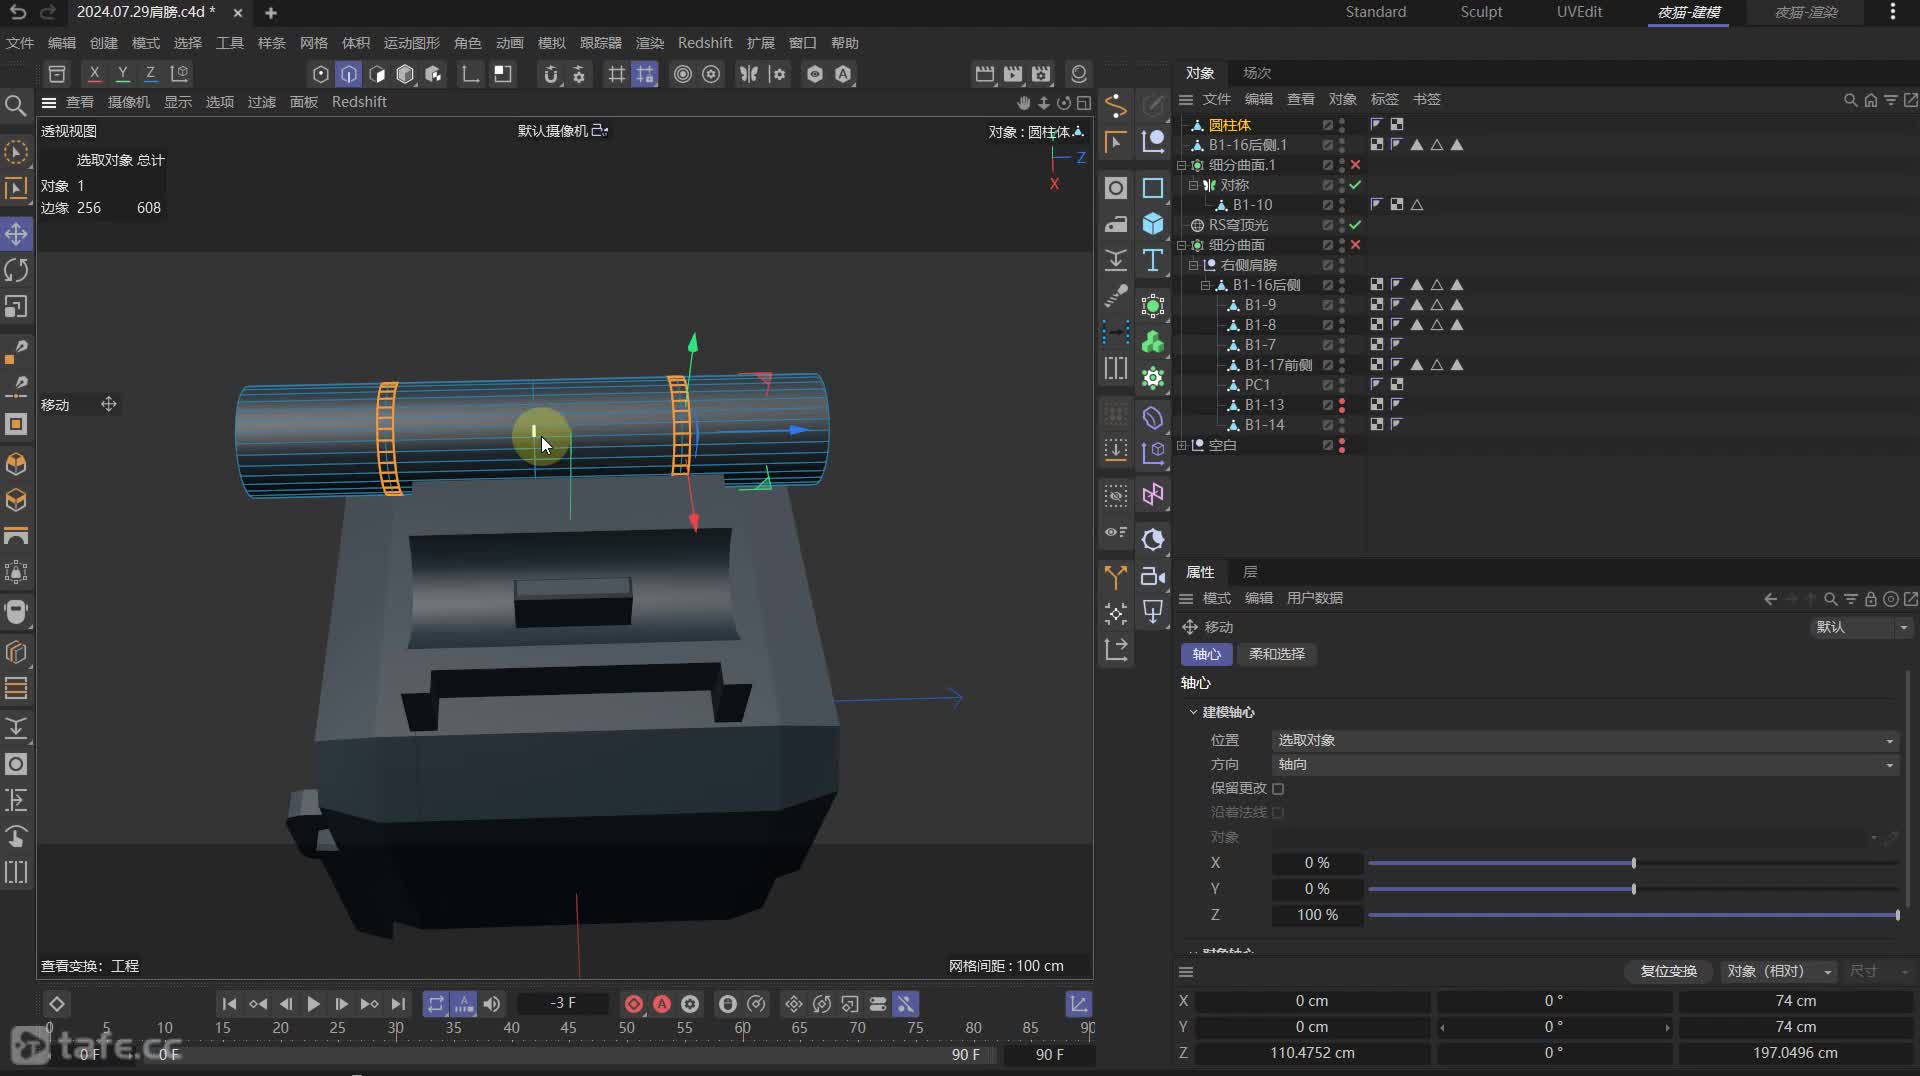Toggle the green check on 对称
1920x1076 pixels.
[x=1355, y=185]
